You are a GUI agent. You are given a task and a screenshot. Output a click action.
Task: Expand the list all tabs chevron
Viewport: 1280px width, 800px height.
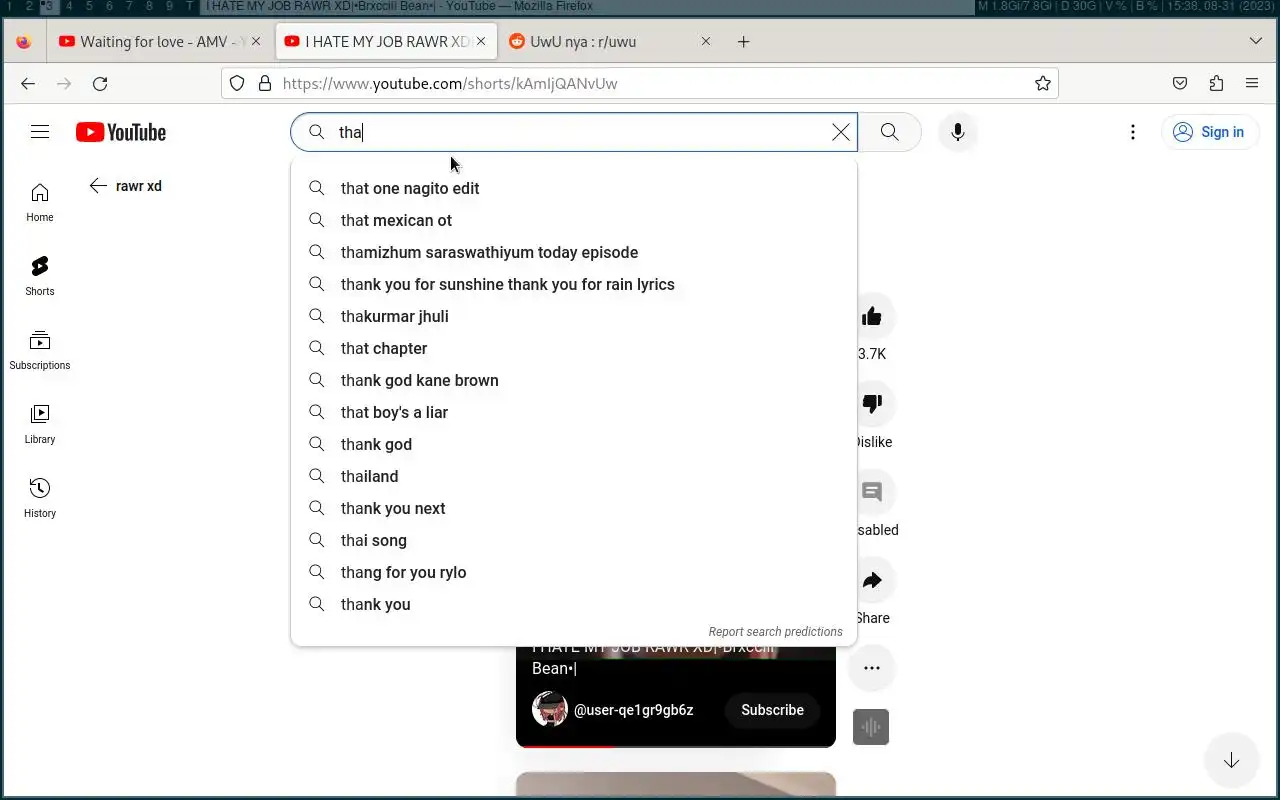click(1256, 42)
